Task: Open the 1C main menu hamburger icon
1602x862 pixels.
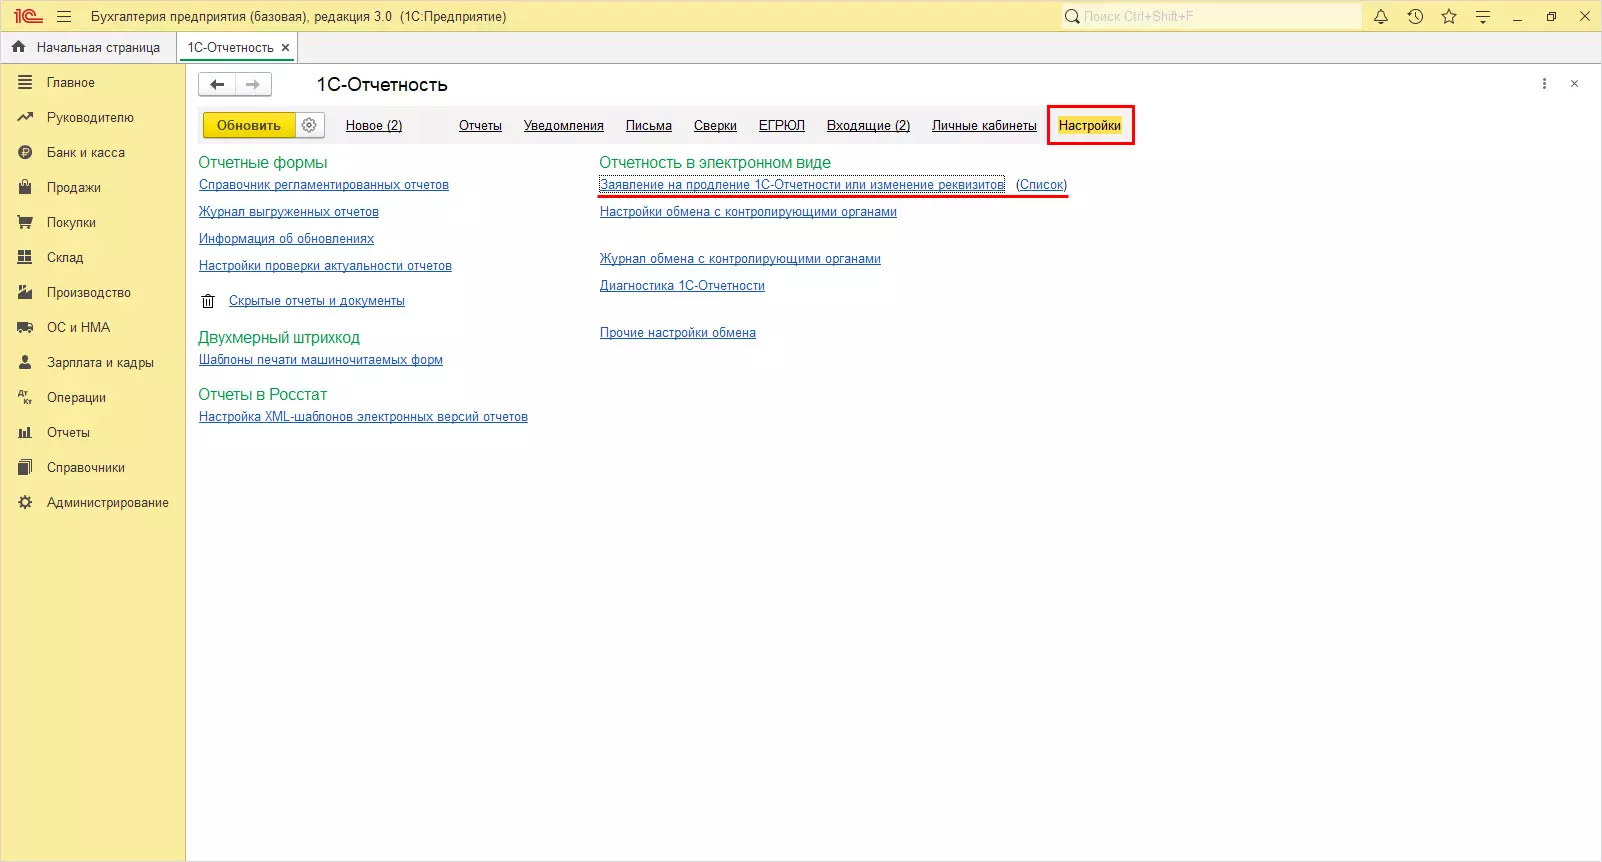Action: pyautogui.click(x=64, y=16)
